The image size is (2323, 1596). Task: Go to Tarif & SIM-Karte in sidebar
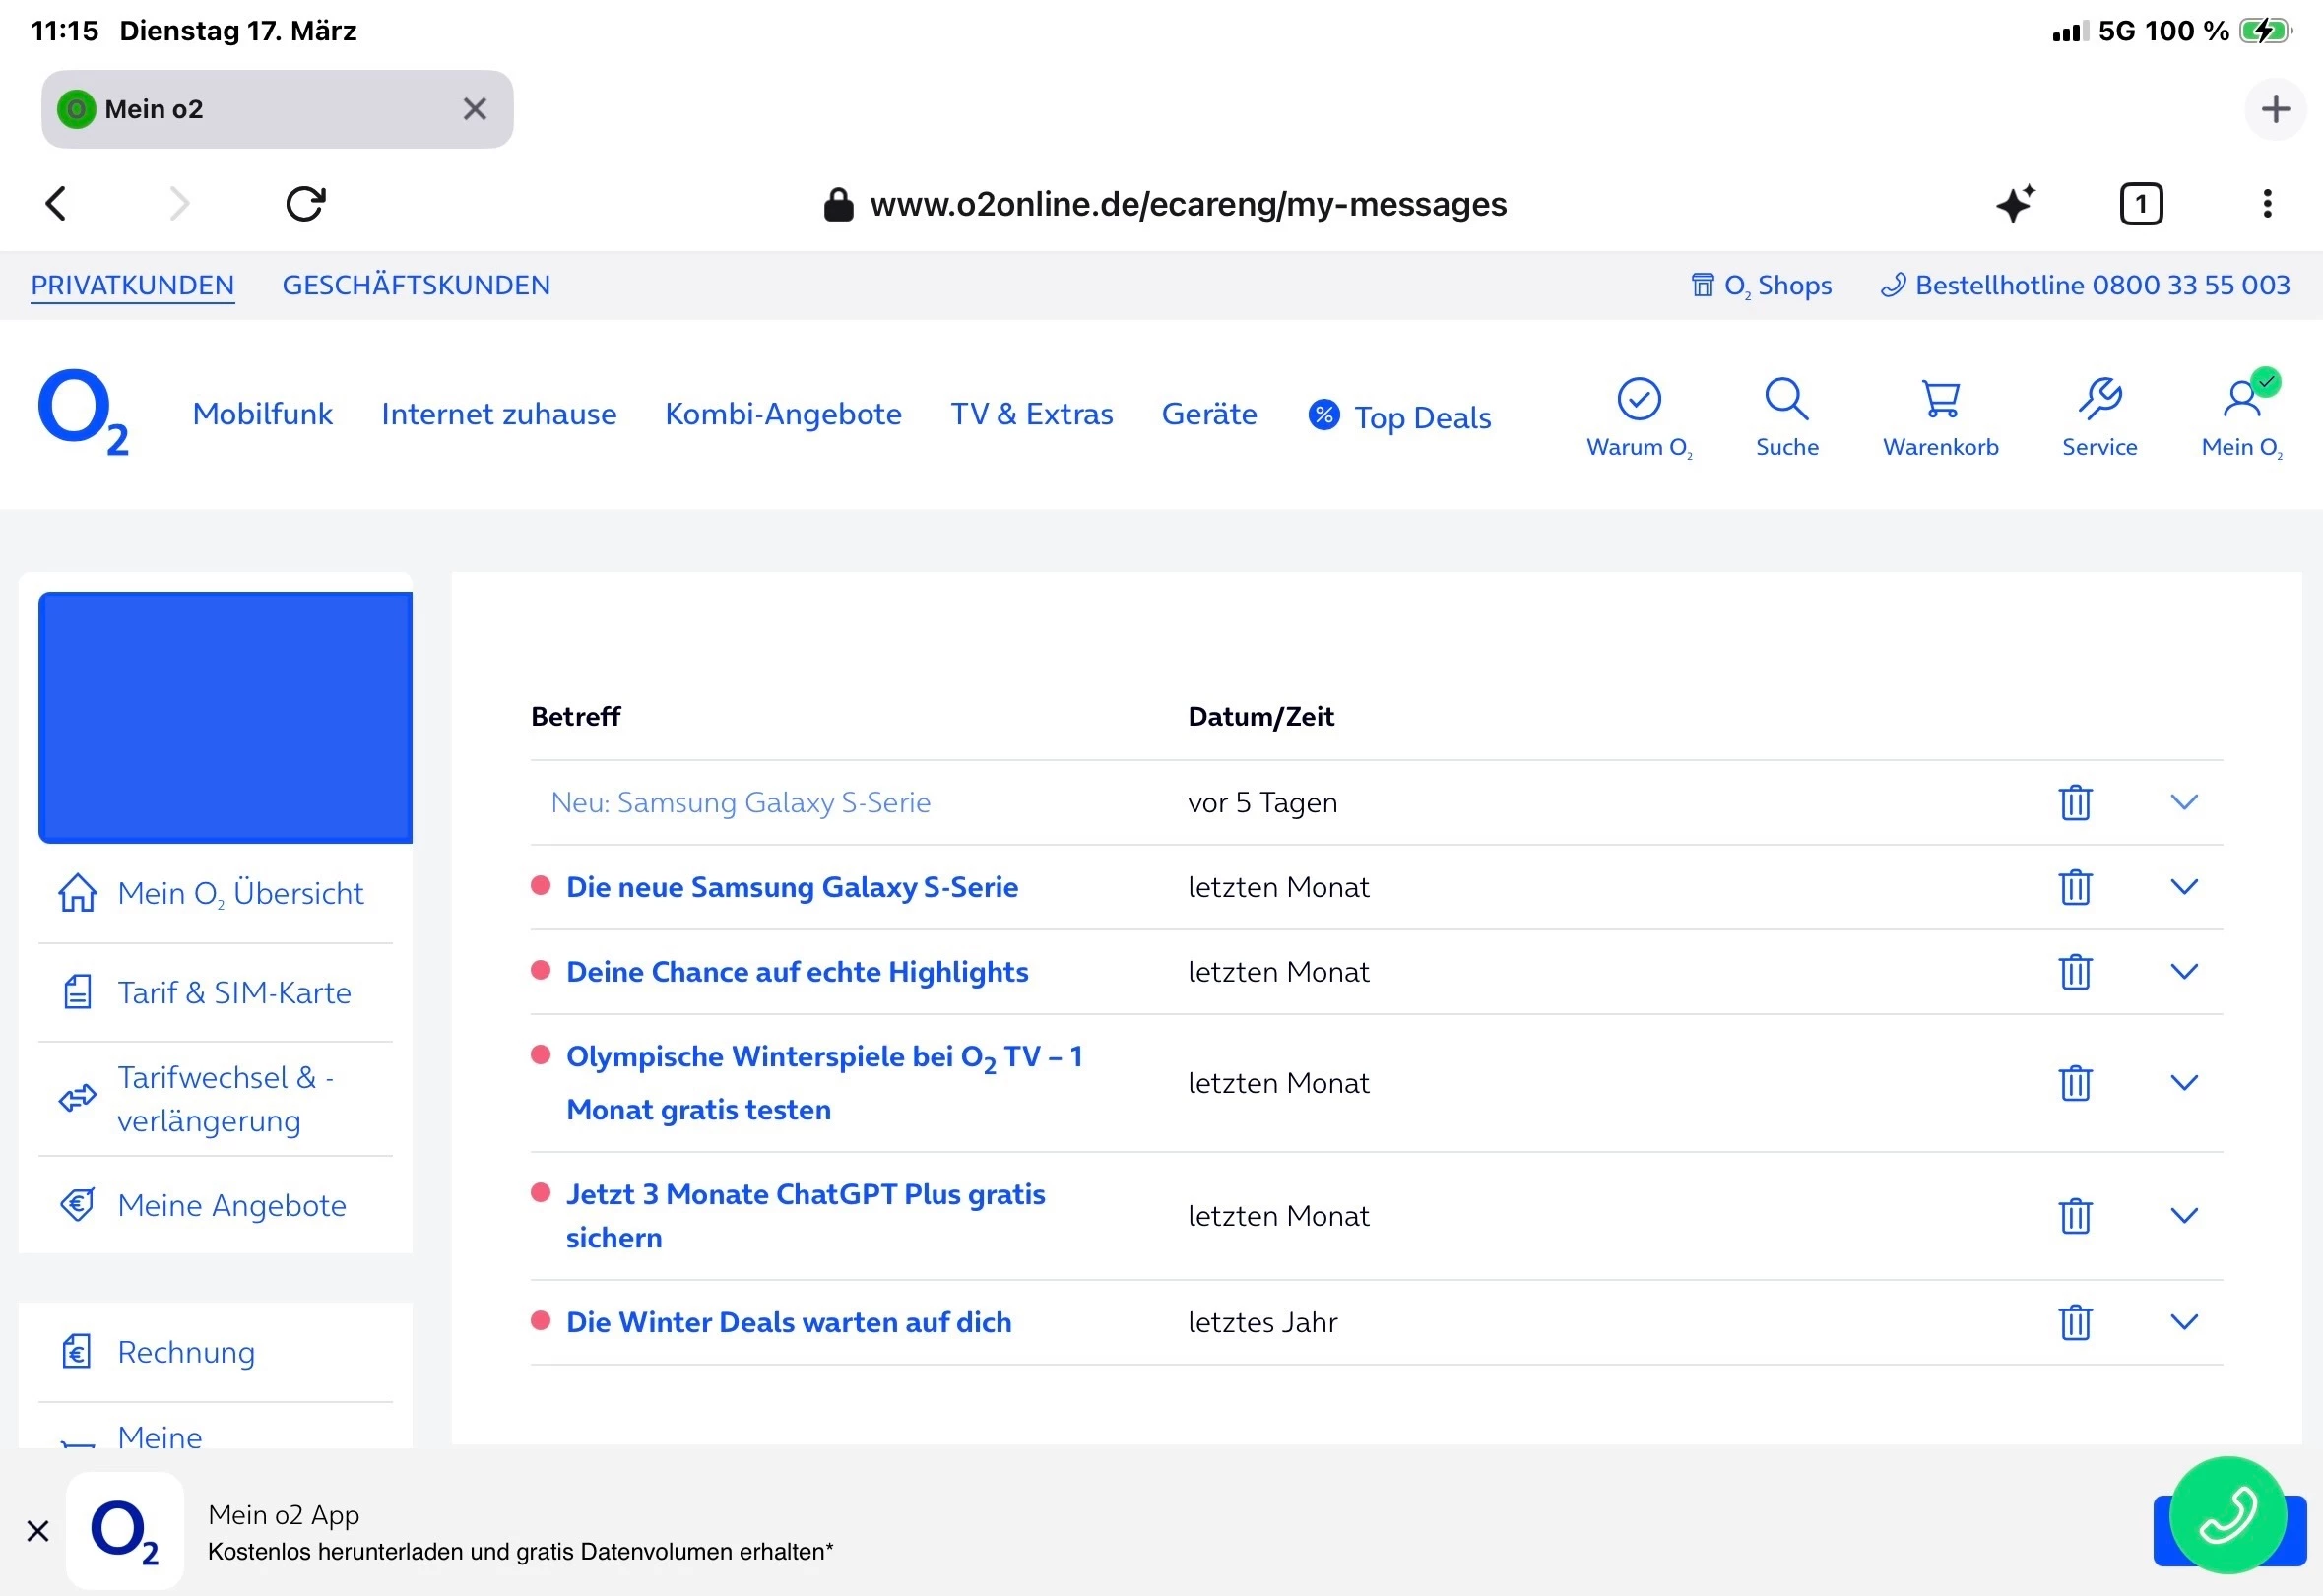pos(233,992)
